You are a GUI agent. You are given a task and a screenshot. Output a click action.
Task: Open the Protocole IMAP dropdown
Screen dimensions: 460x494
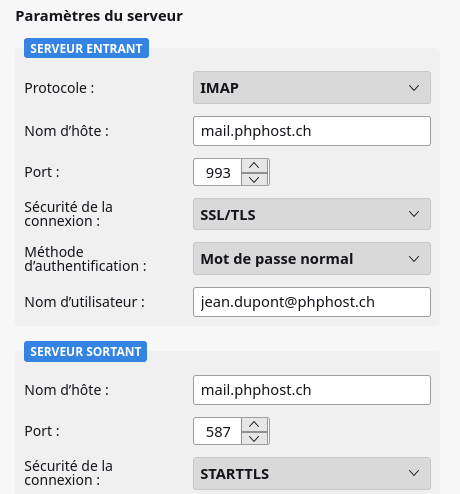pyautogui.click(x=312, y=88)
